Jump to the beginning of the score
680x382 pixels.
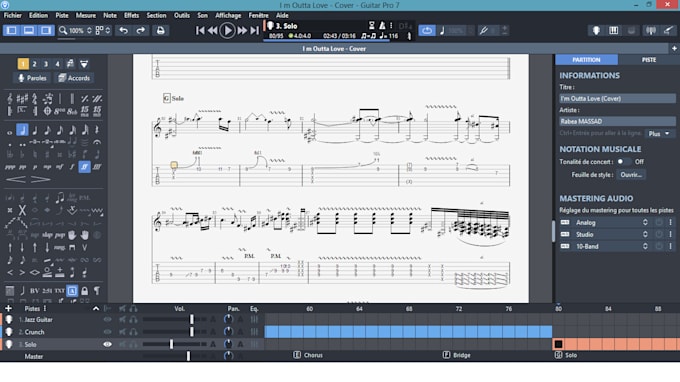pyautogui.click(x=200, y=30)
